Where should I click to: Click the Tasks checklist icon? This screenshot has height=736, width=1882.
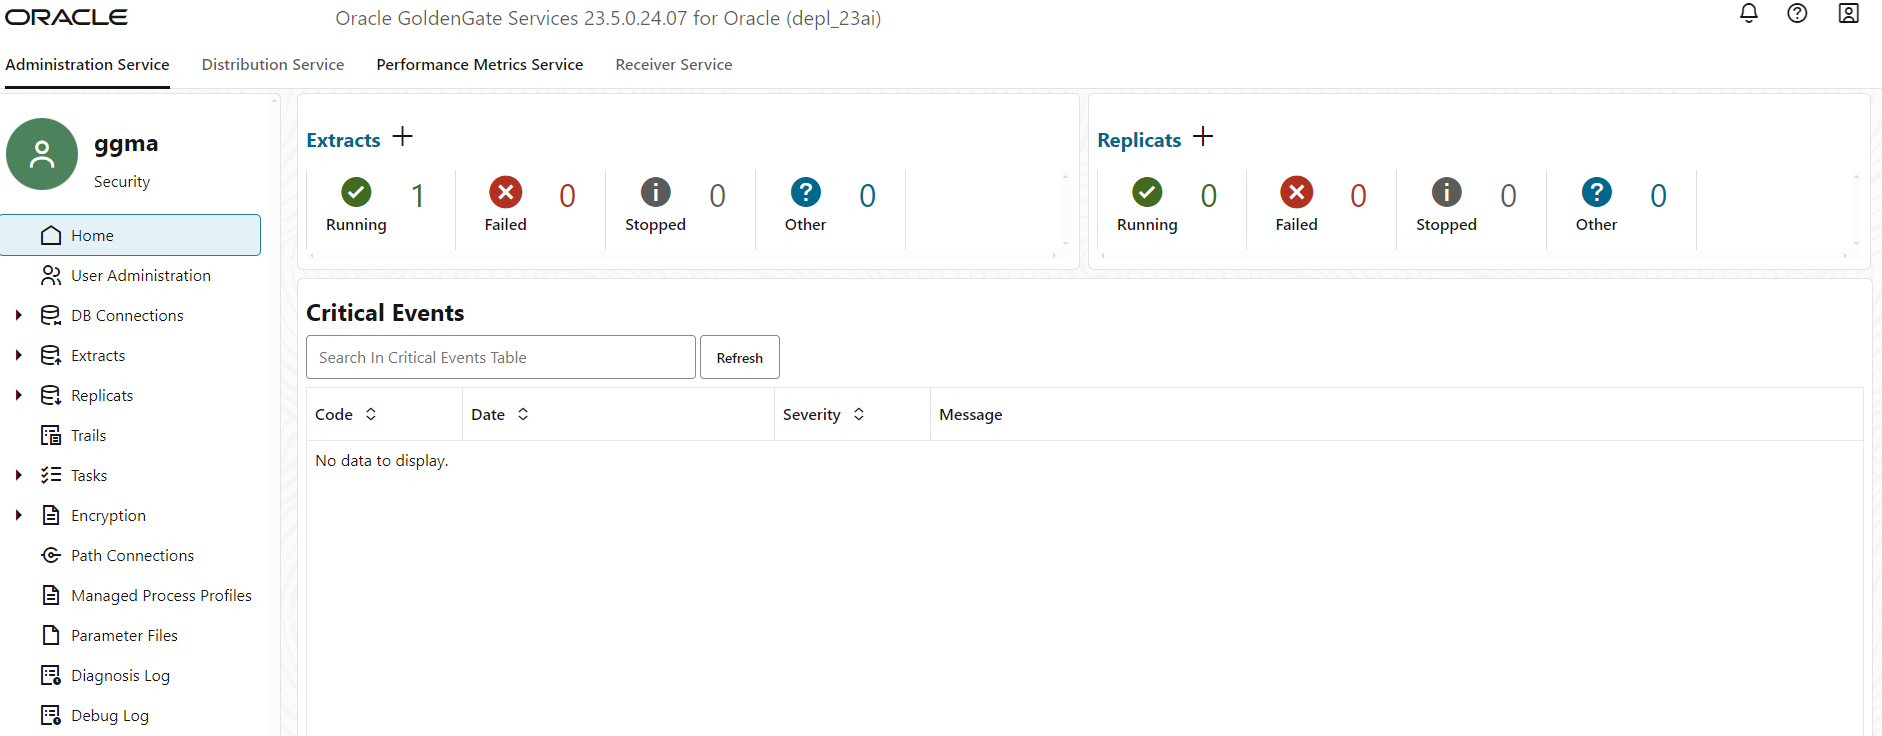click(x=51, y=475)
